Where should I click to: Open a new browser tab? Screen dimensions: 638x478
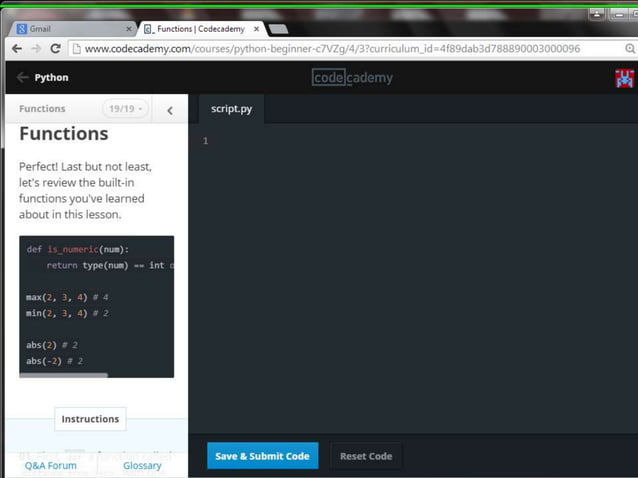(x=278, y=29)
